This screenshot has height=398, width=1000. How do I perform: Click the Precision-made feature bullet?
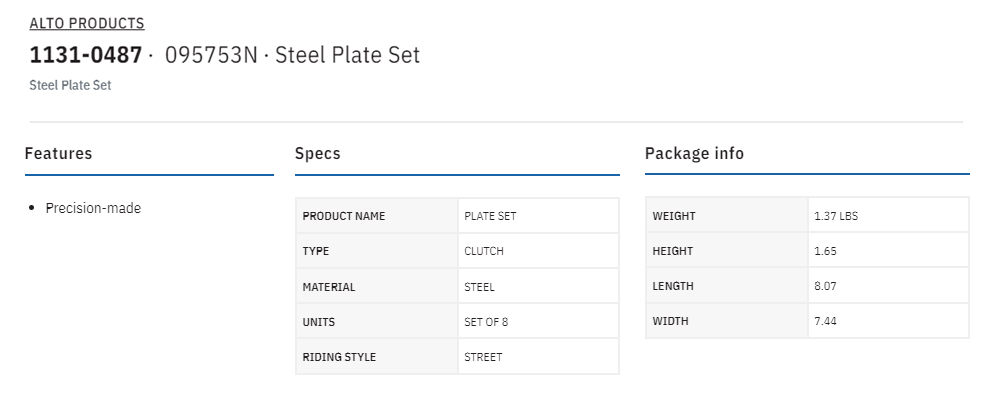coord(93,208)
